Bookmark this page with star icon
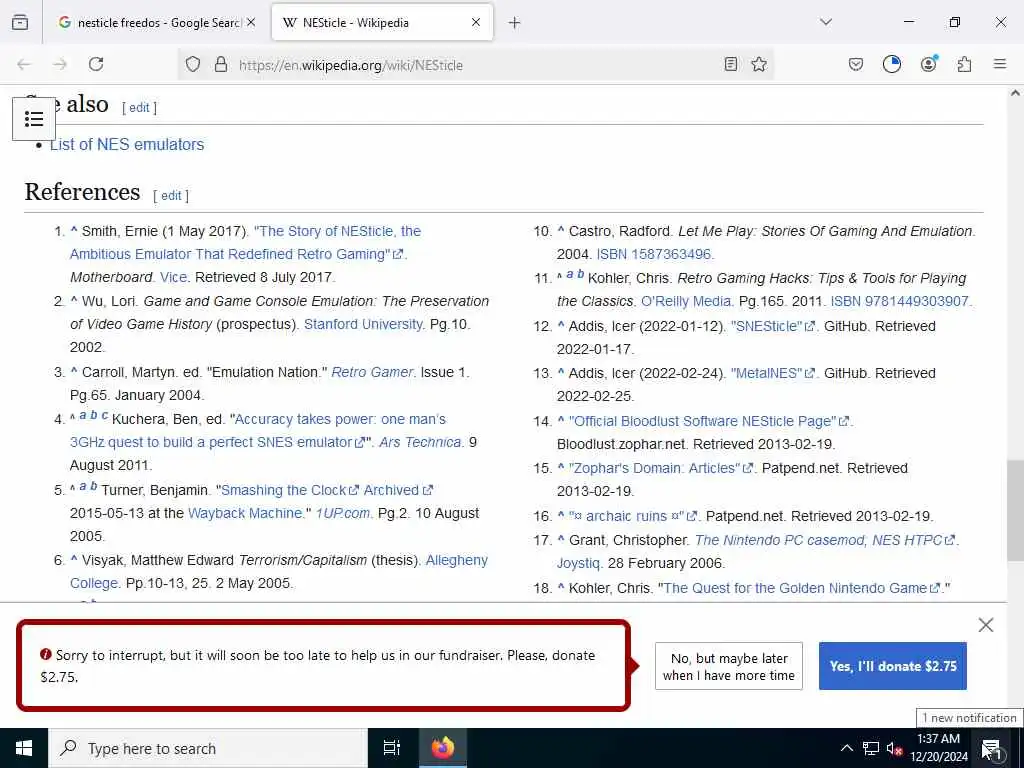The height and width of the screenshot is (768, 1024). click(x=759, y=64)
